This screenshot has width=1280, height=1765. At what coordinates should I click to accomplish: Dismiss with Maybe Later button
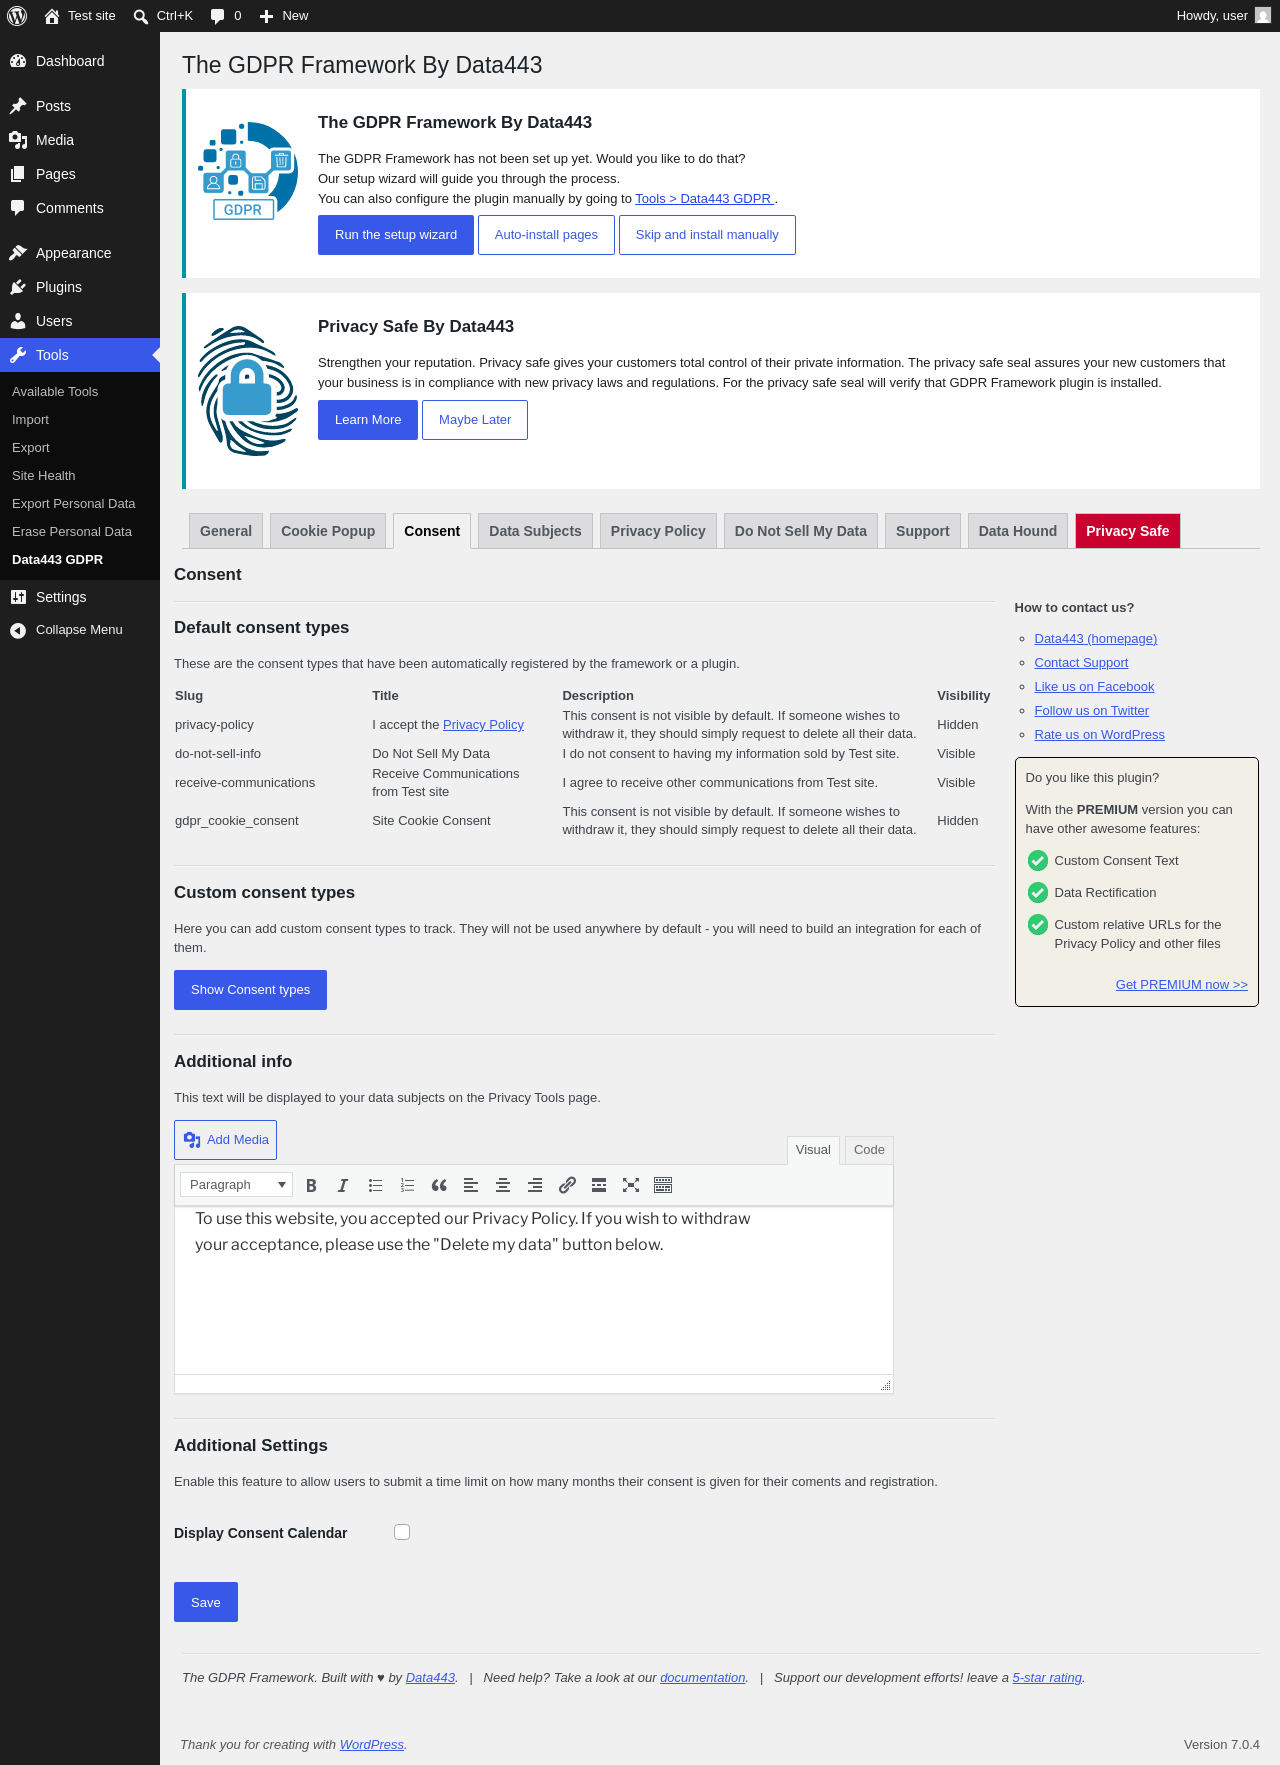(475, 420)
